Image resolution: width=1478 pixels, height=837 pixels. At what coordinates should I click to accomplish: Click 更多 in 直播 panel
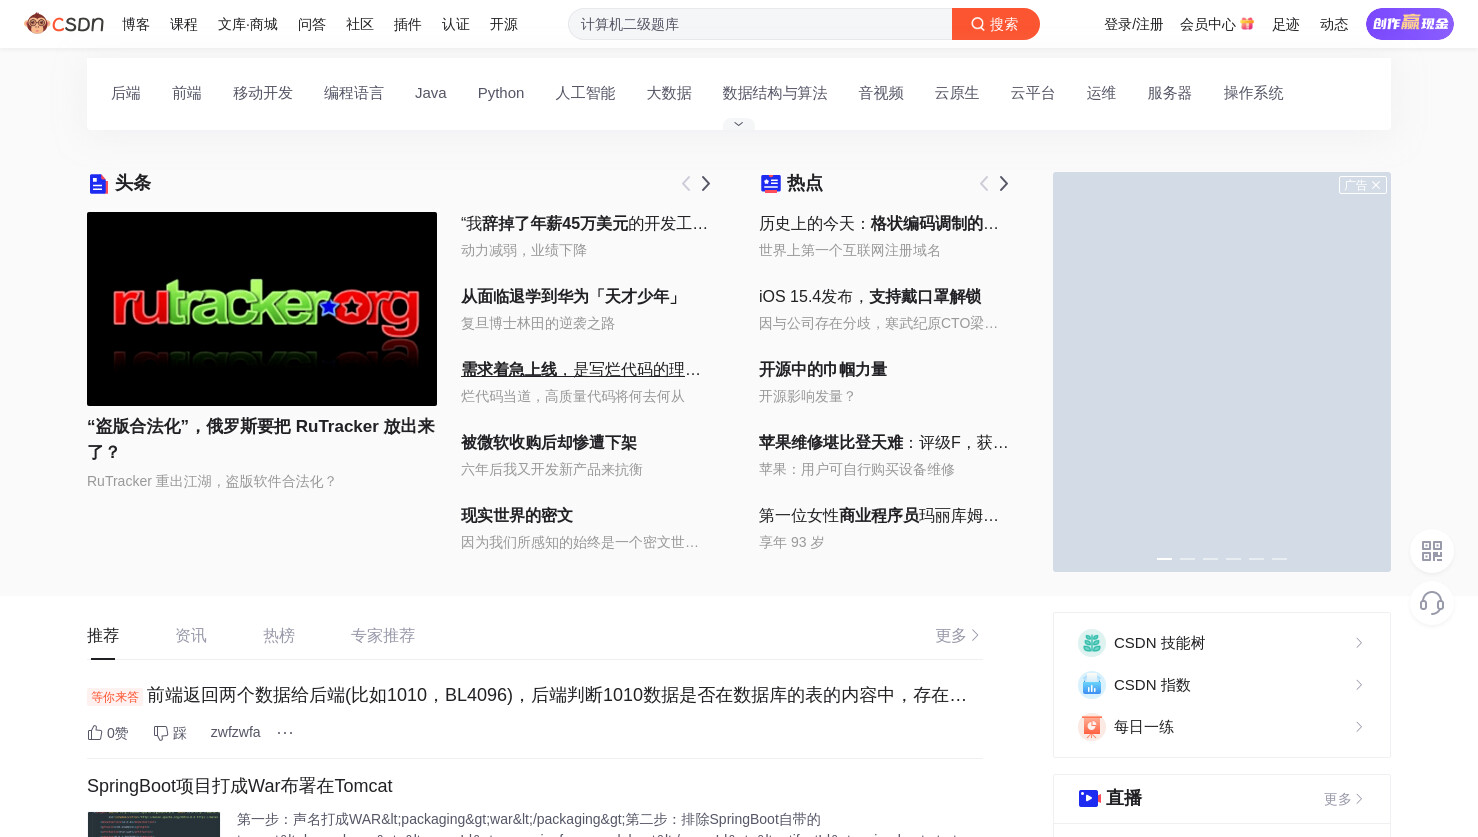pyautogui.click(x=1343, y=799)
